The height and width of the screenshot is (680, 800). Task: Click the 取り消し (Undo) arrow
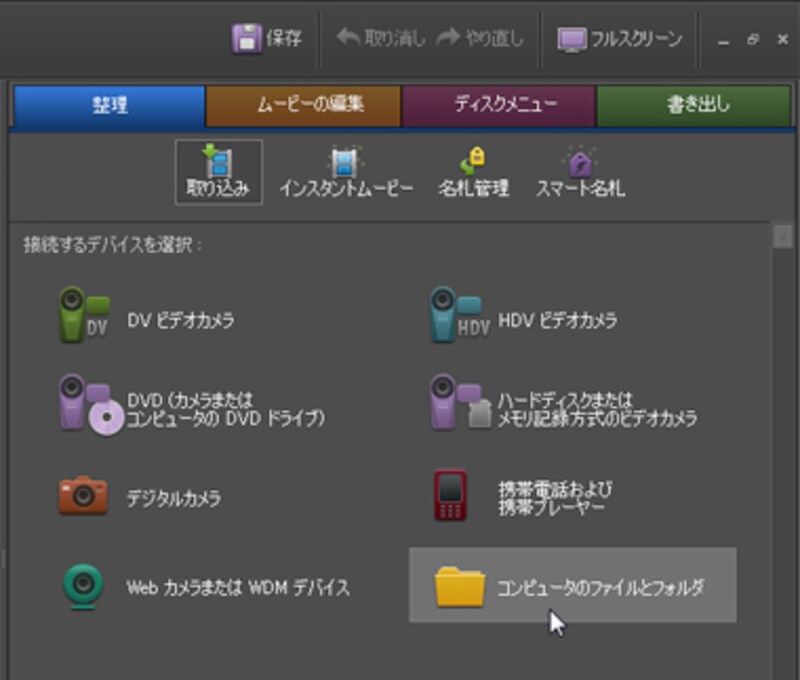point(348,39)
